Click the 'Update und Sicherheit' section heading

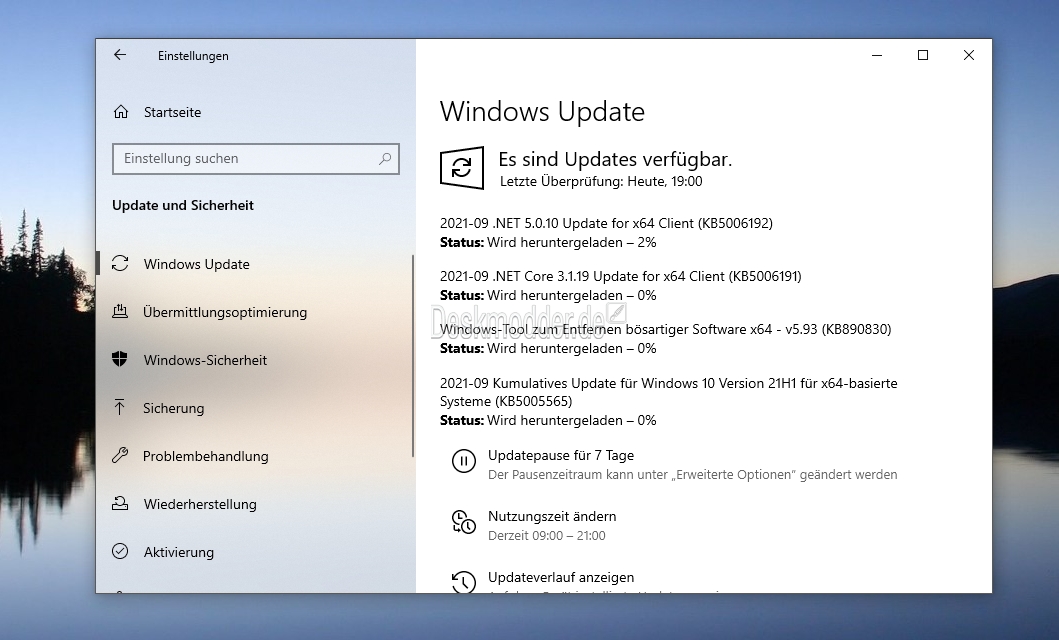click(183, 205)
